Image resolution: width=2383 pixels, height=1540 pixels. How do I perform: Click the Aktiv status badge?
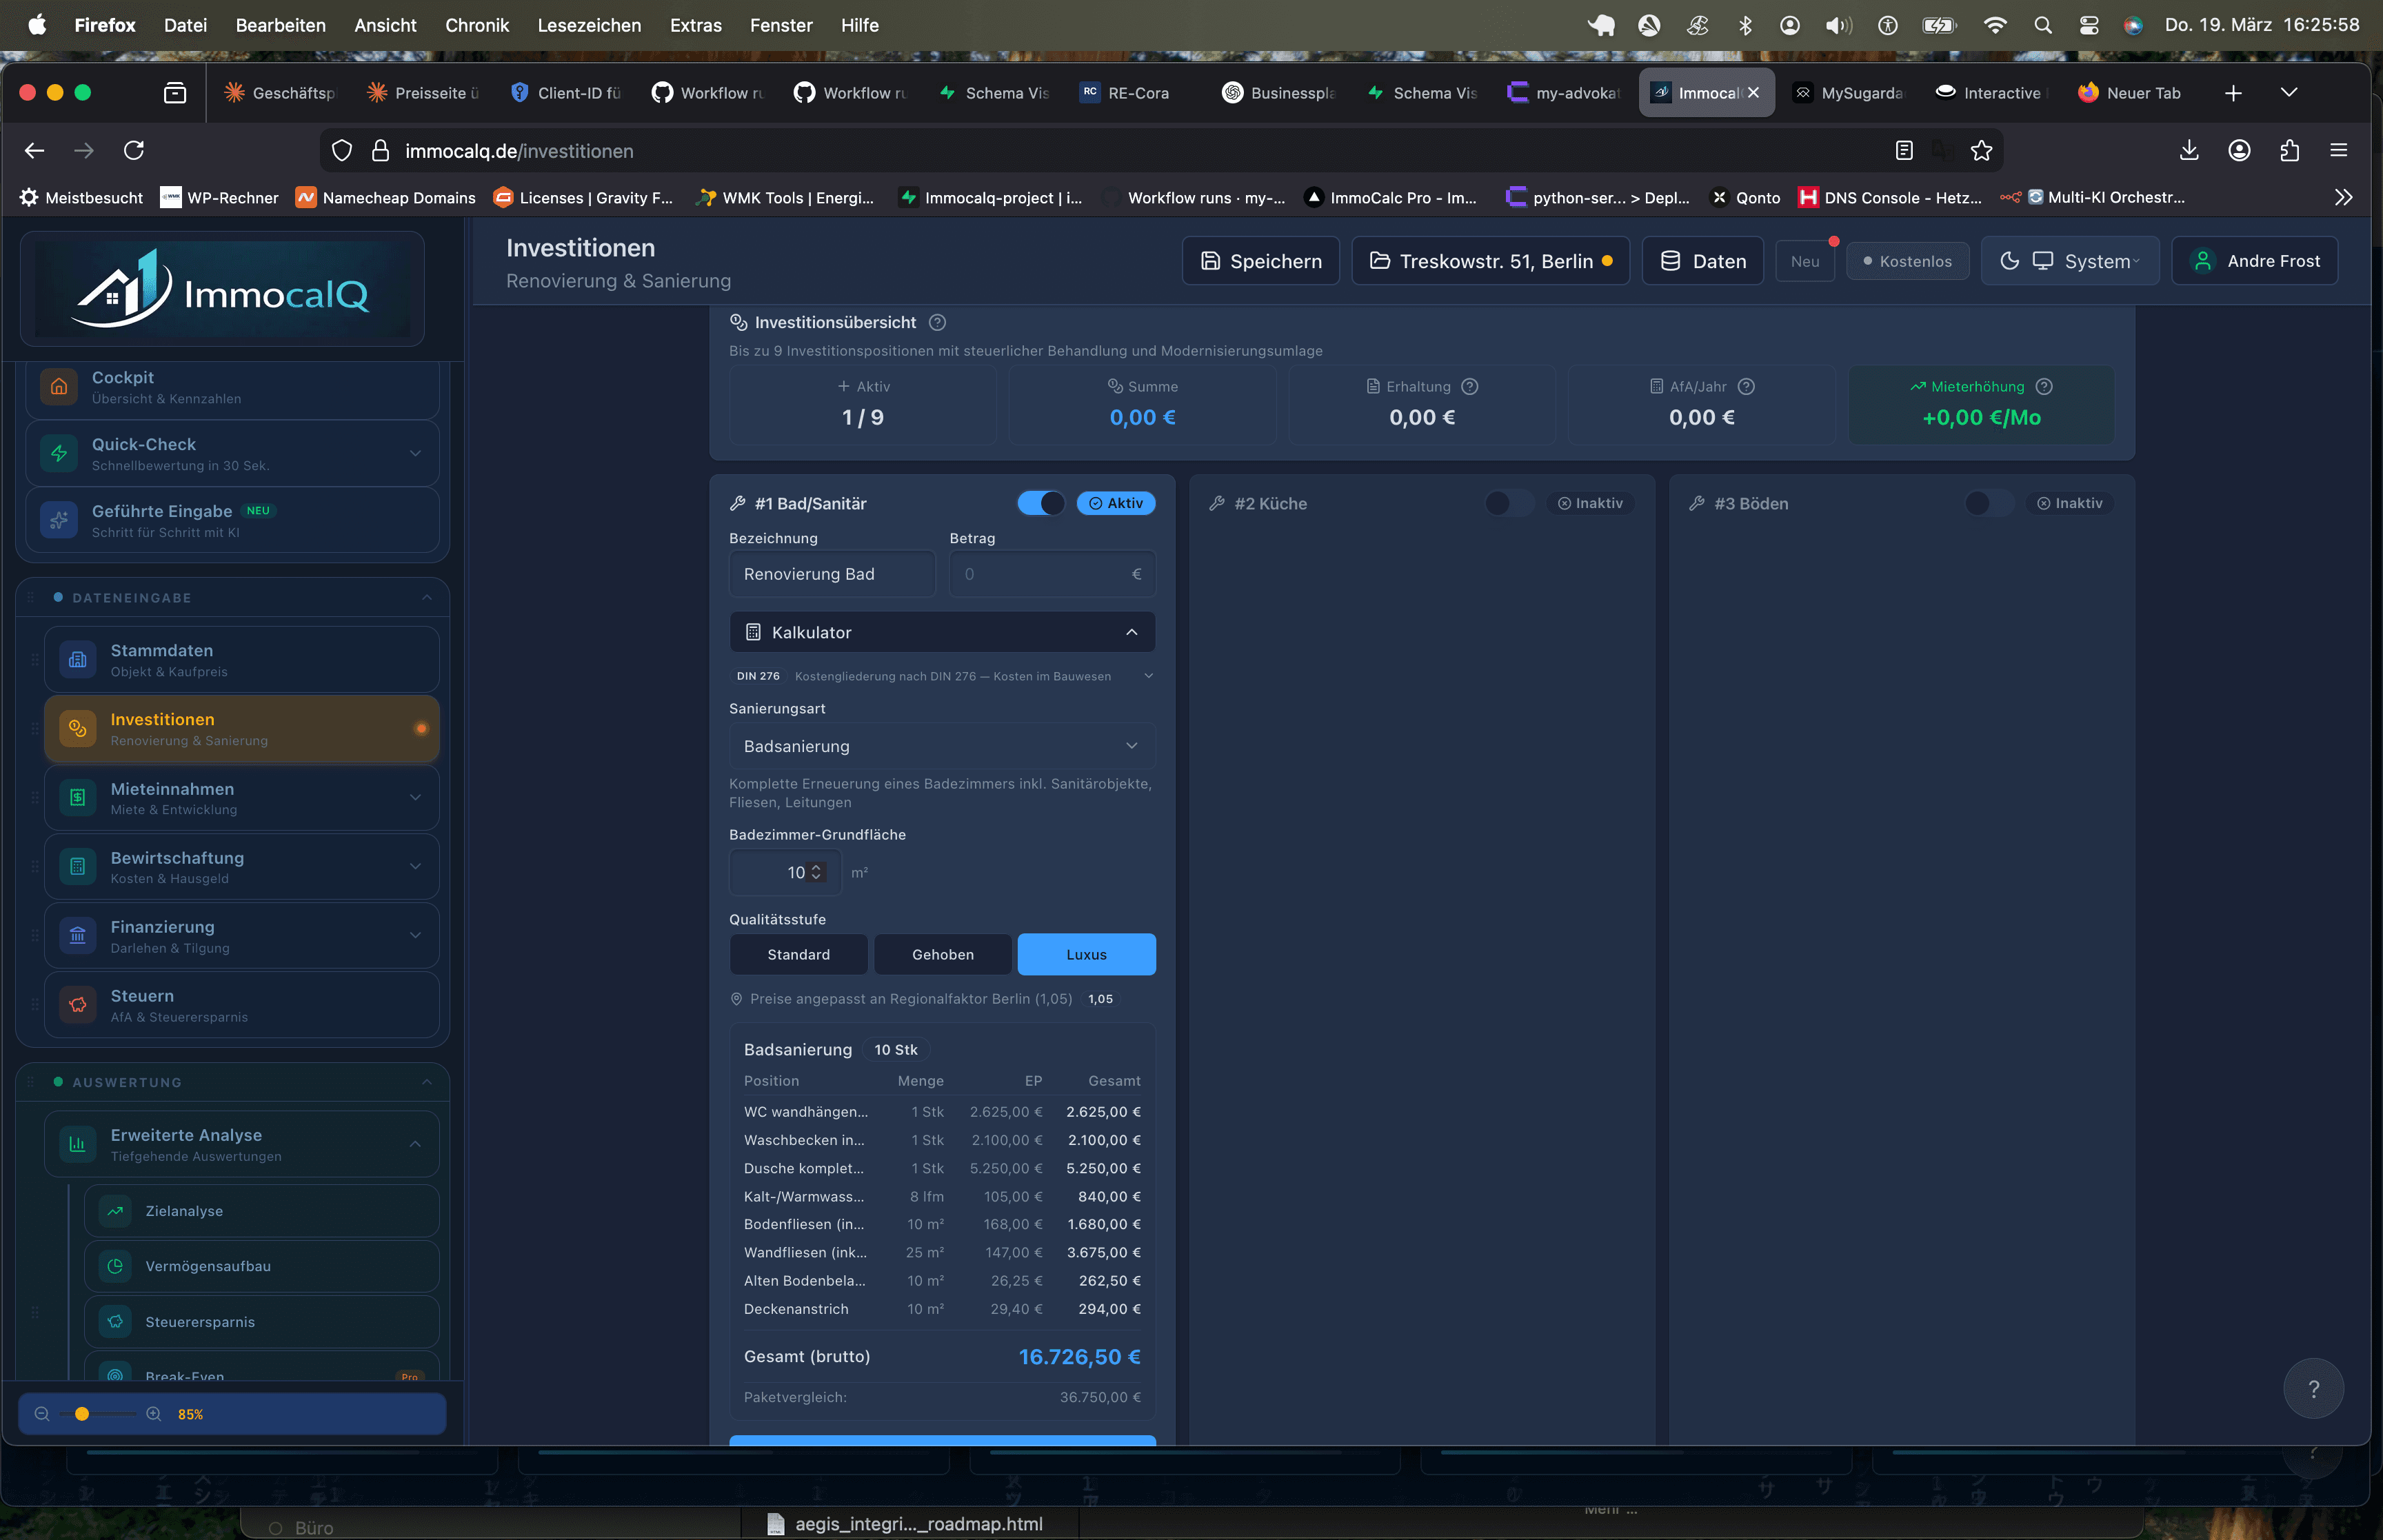tap(1116, 503)
